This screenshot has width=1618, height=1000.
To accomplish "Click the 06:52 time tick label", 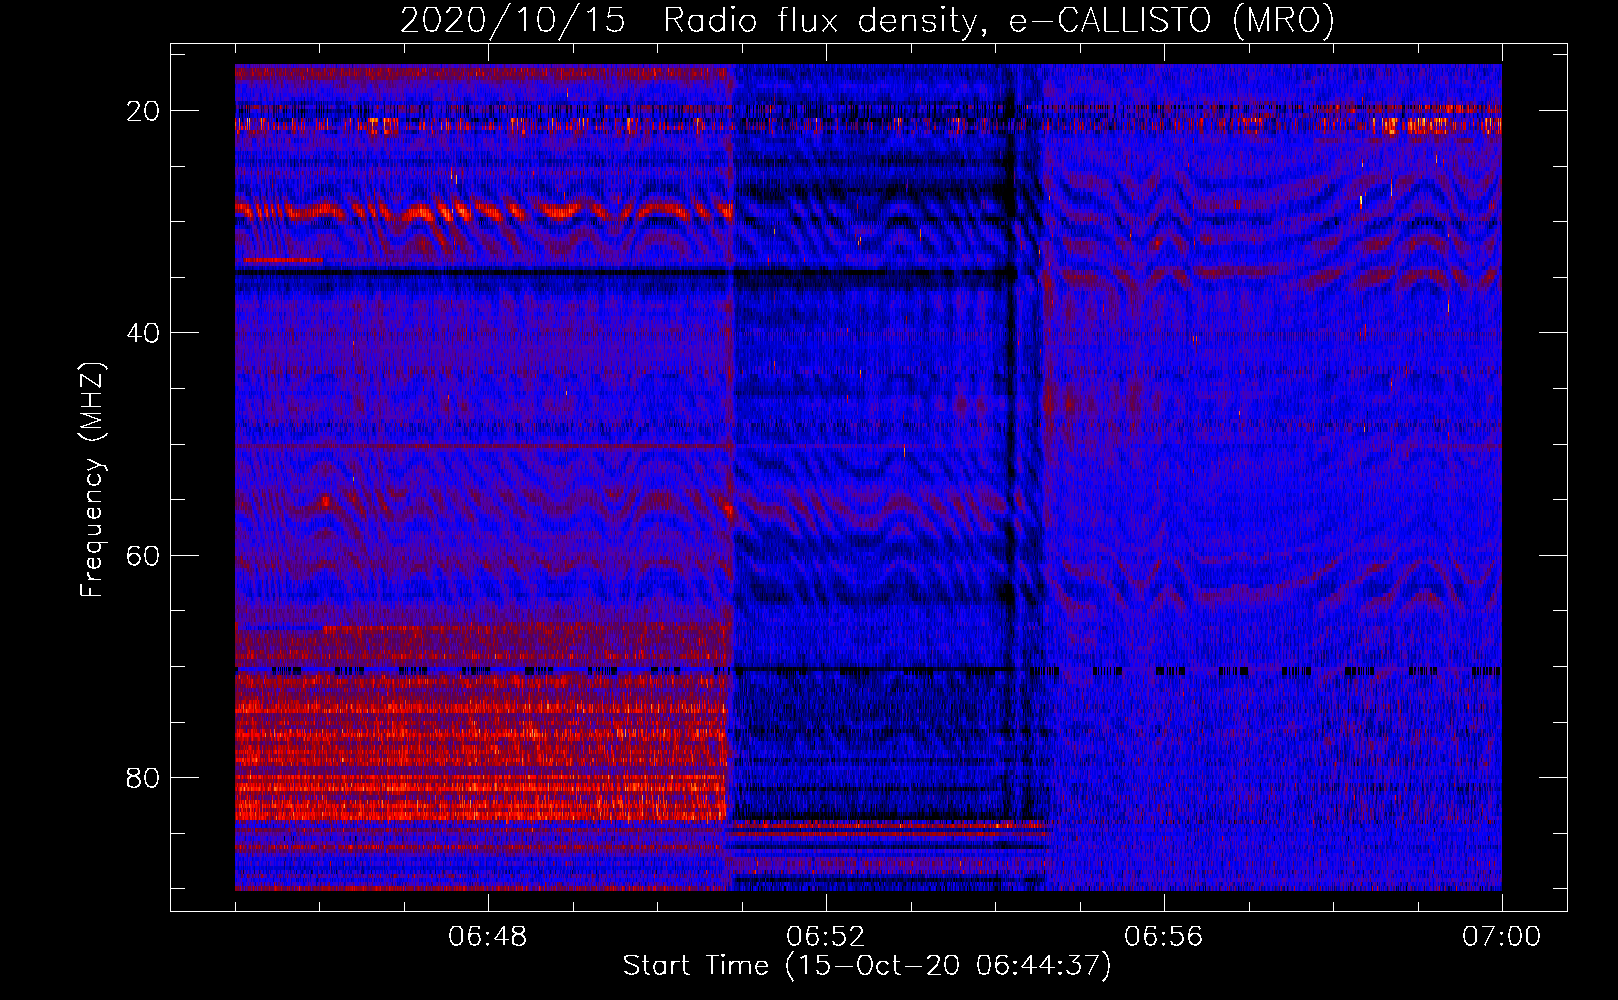I will coord(826,937).
